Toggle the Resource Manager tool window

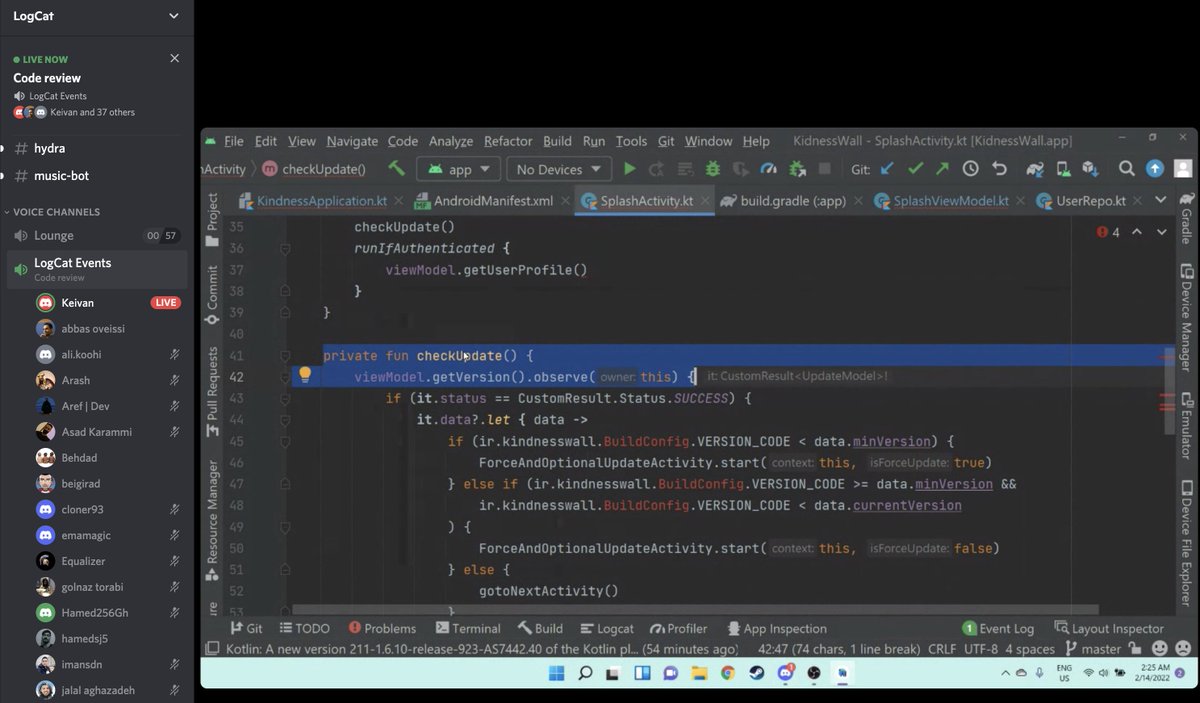212,521
